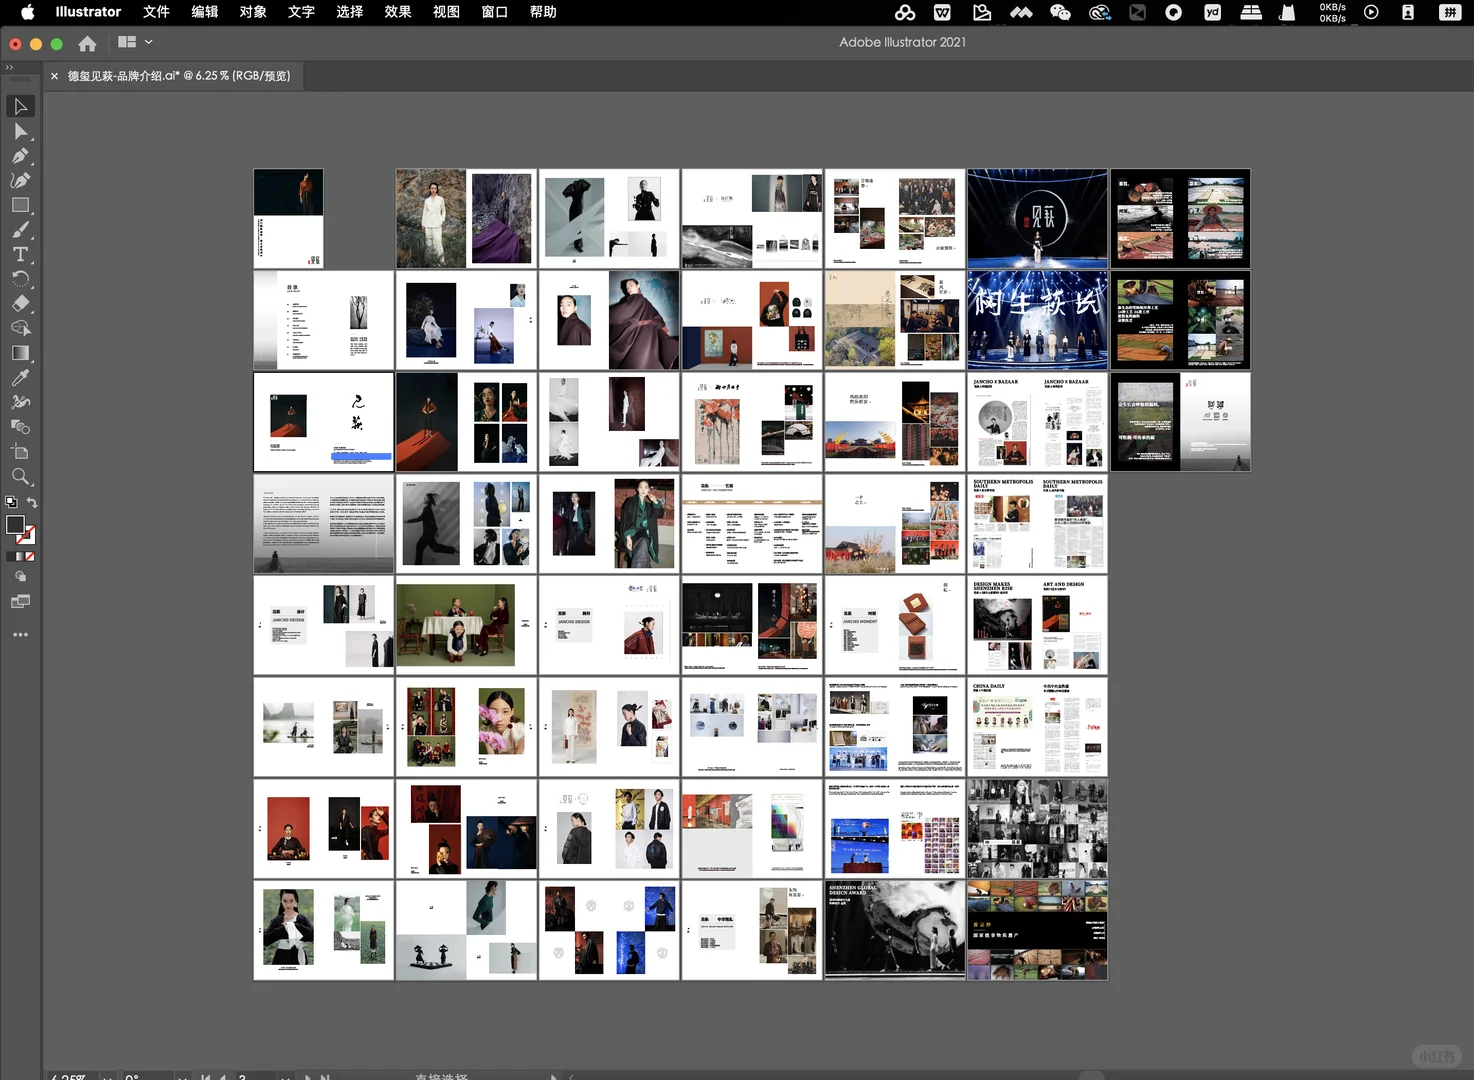Open the Arrange Documents layout icon

click(x=127, y=42)
